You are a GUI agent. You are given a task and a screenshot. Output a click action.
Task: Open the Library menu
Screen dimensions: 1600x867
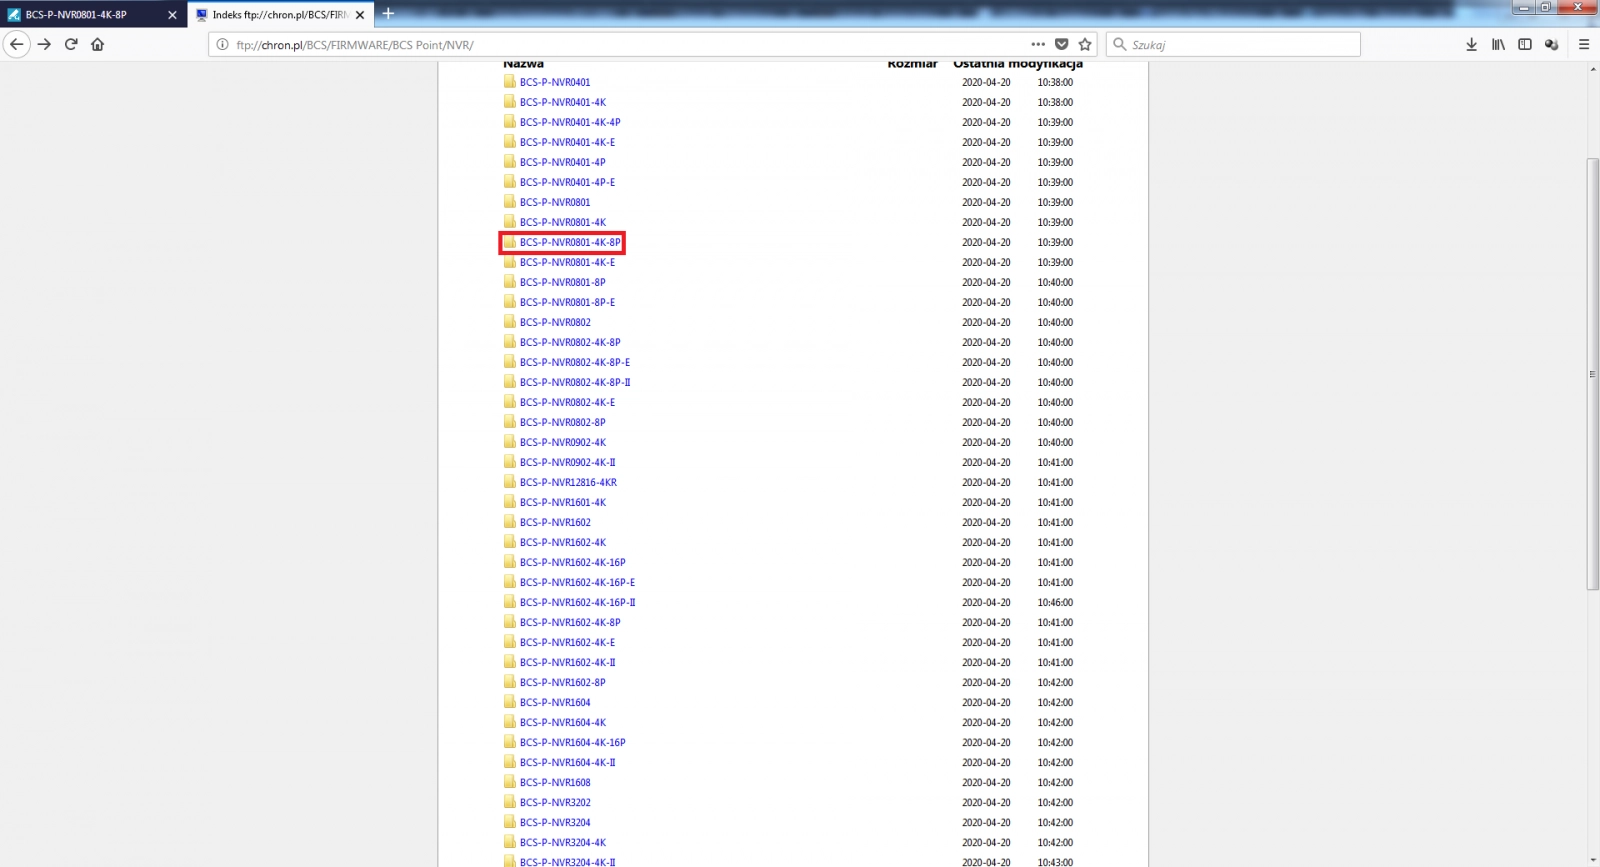[x=1498, y=44]
